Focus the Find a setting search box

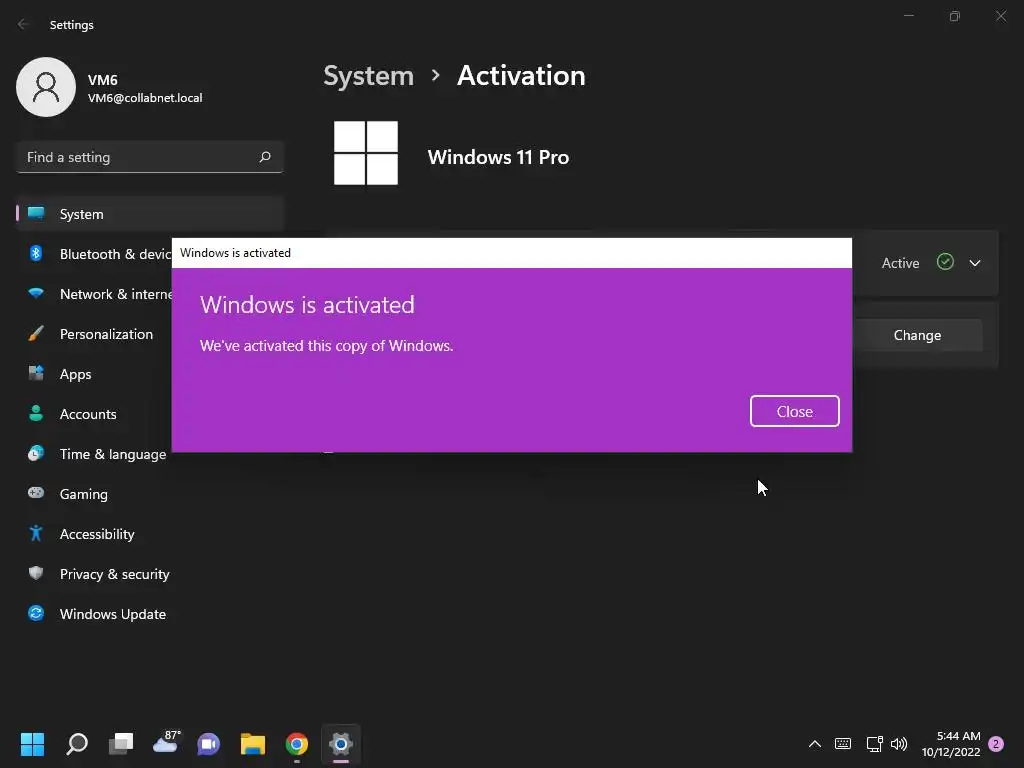click(150, 157)
